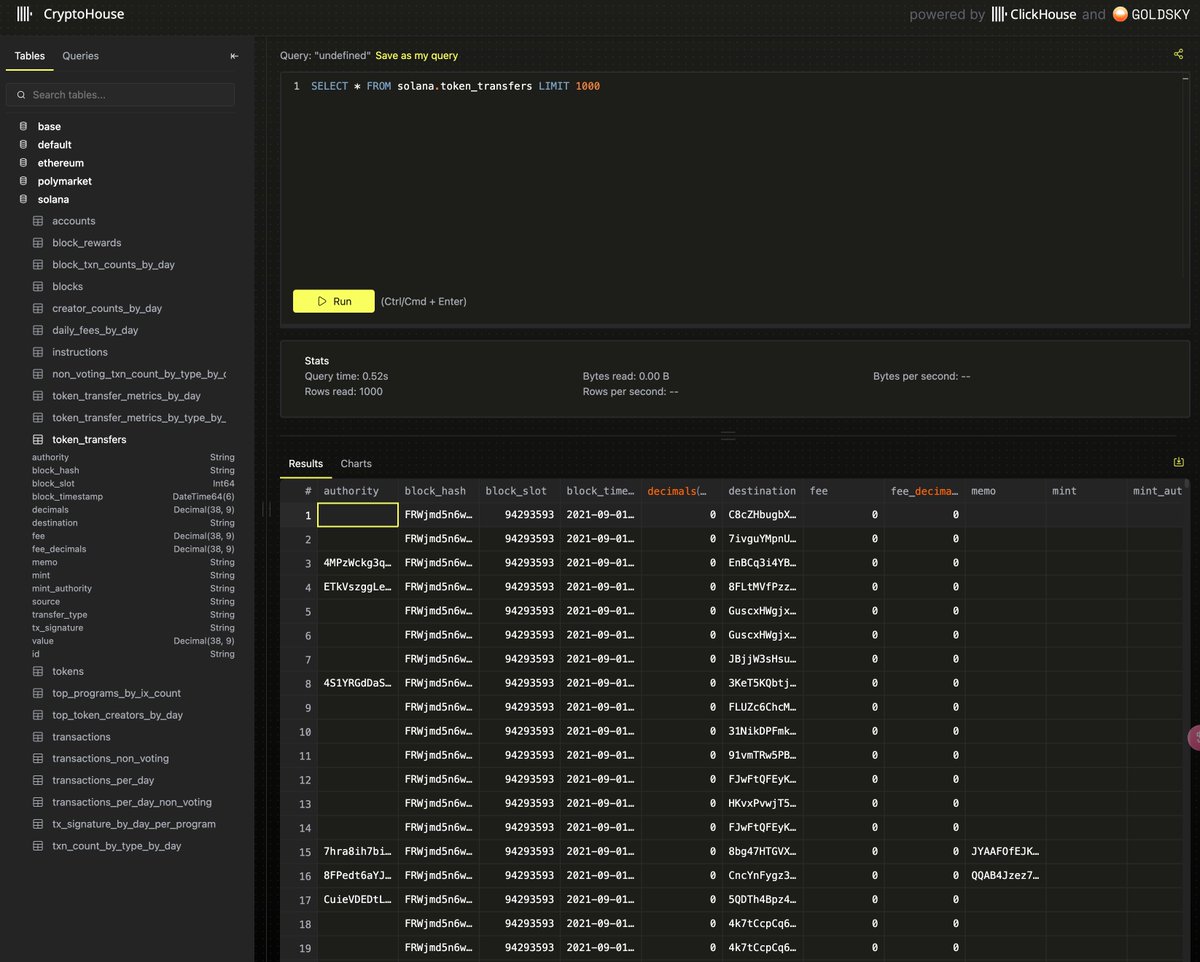The height and width of the screenshot is (962, 1200).
Task: Click the tx_signature column in schema list
Action: (133, 628)
